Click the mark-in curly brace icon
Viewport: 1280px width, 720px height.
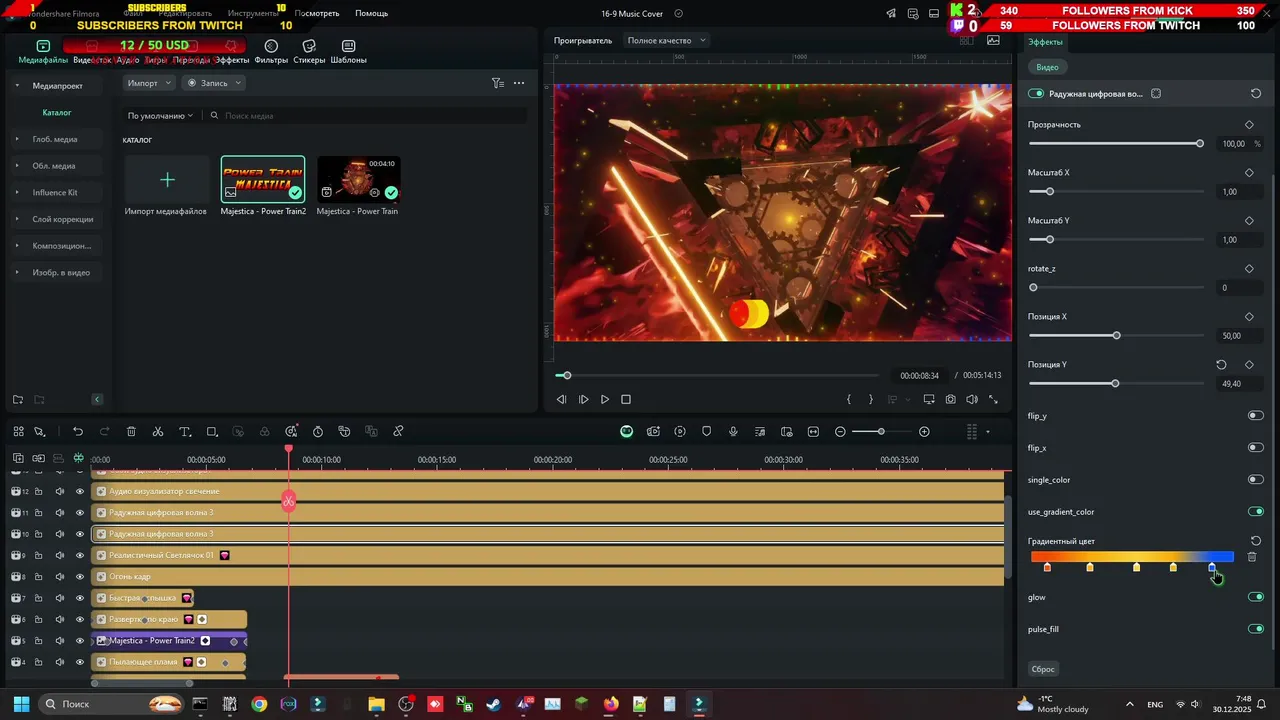849,399
